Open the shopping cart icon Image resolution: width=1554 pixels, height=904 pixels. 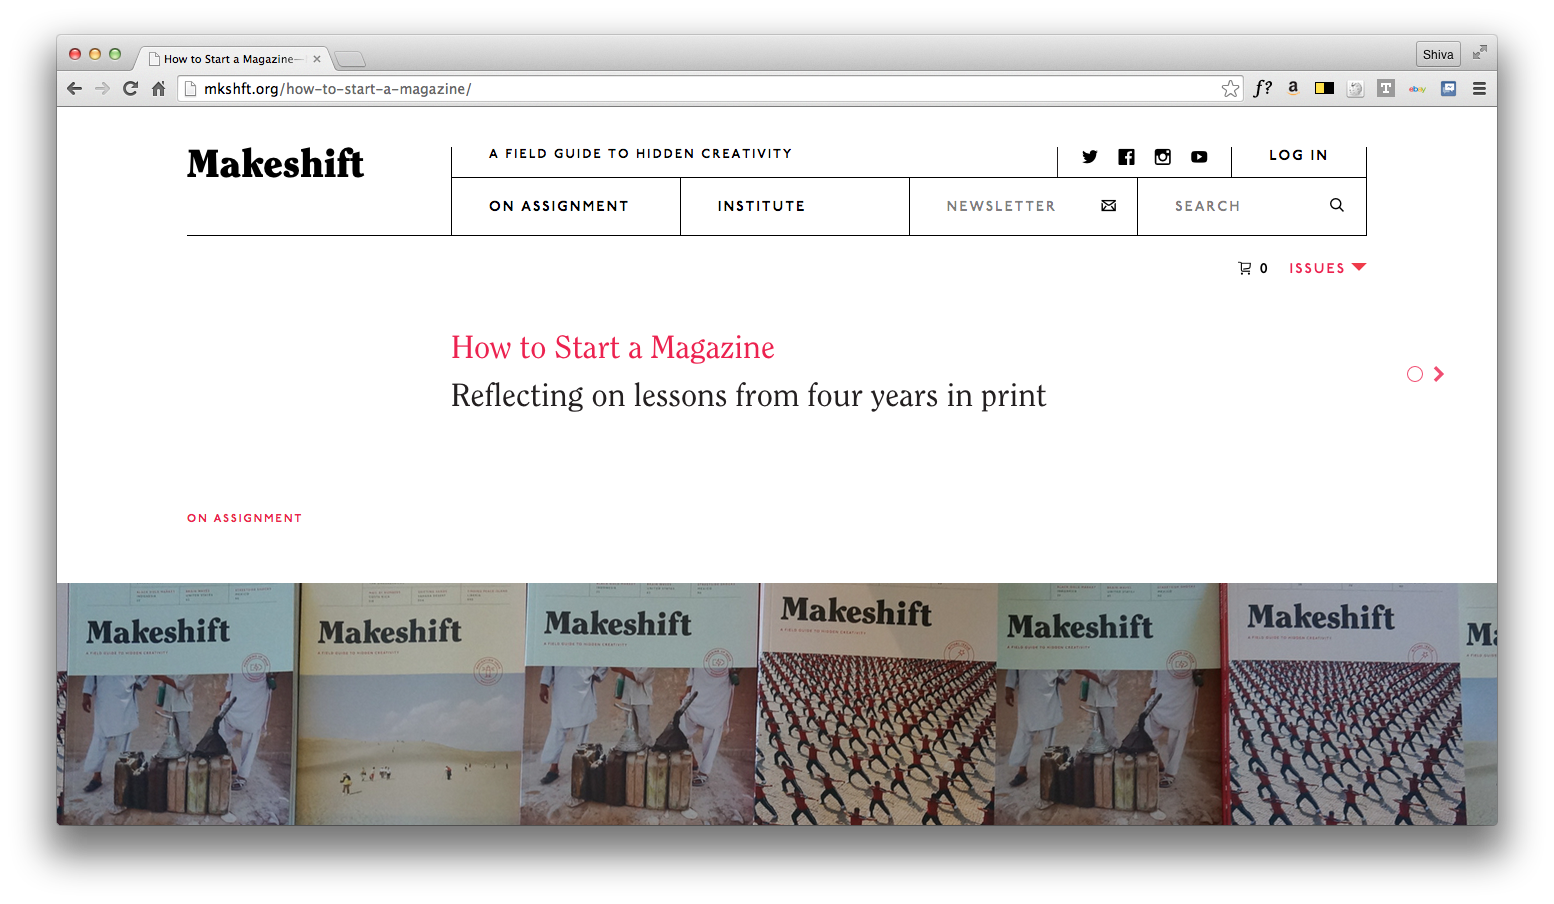(1244, 268)
